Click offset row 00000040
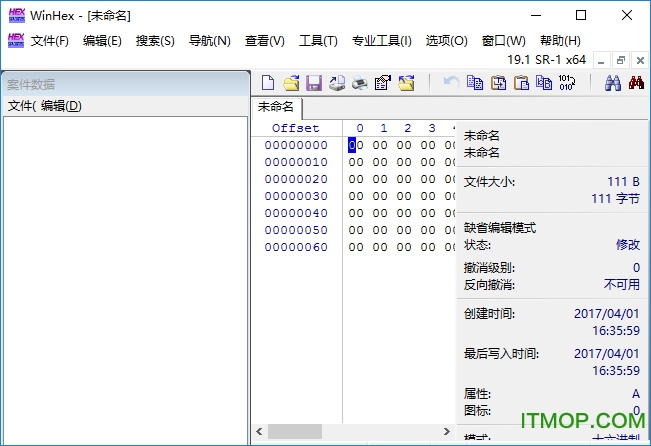This screenshot has width=651, height=446. 296,213
